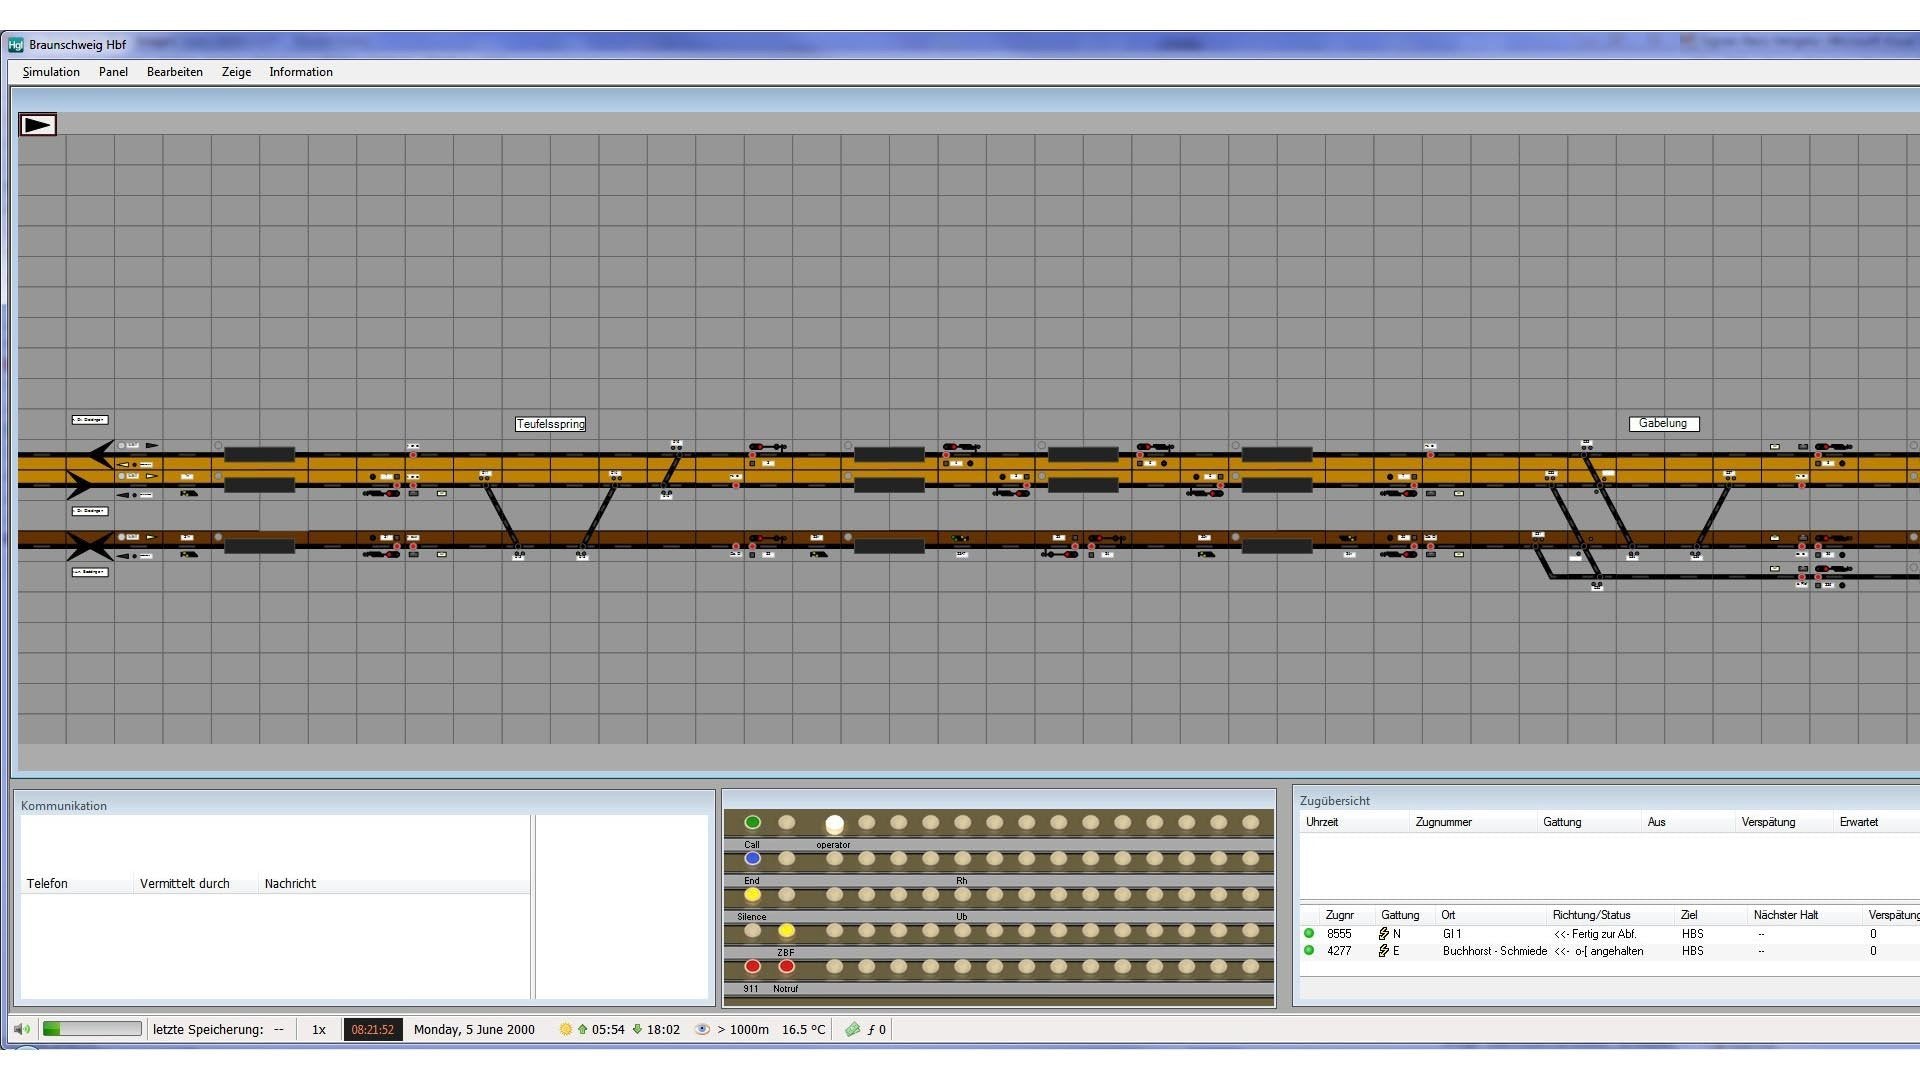
Task: Open the Panel menu
Action: (113, 72)
